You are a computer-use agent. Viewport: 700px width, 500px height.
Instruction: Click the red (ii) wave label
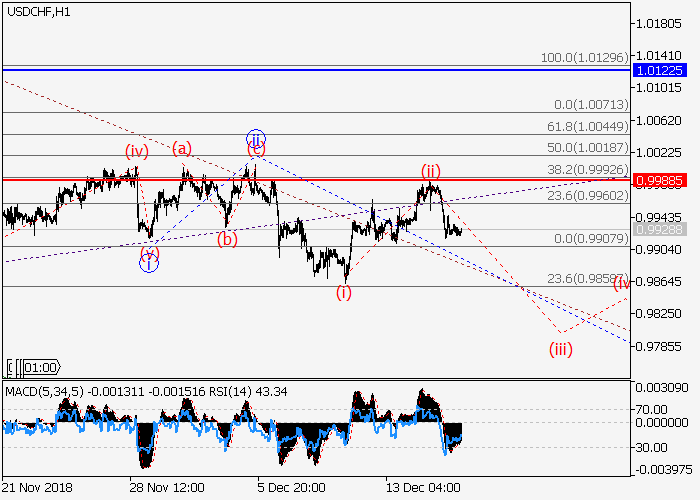tap(431, 170)
